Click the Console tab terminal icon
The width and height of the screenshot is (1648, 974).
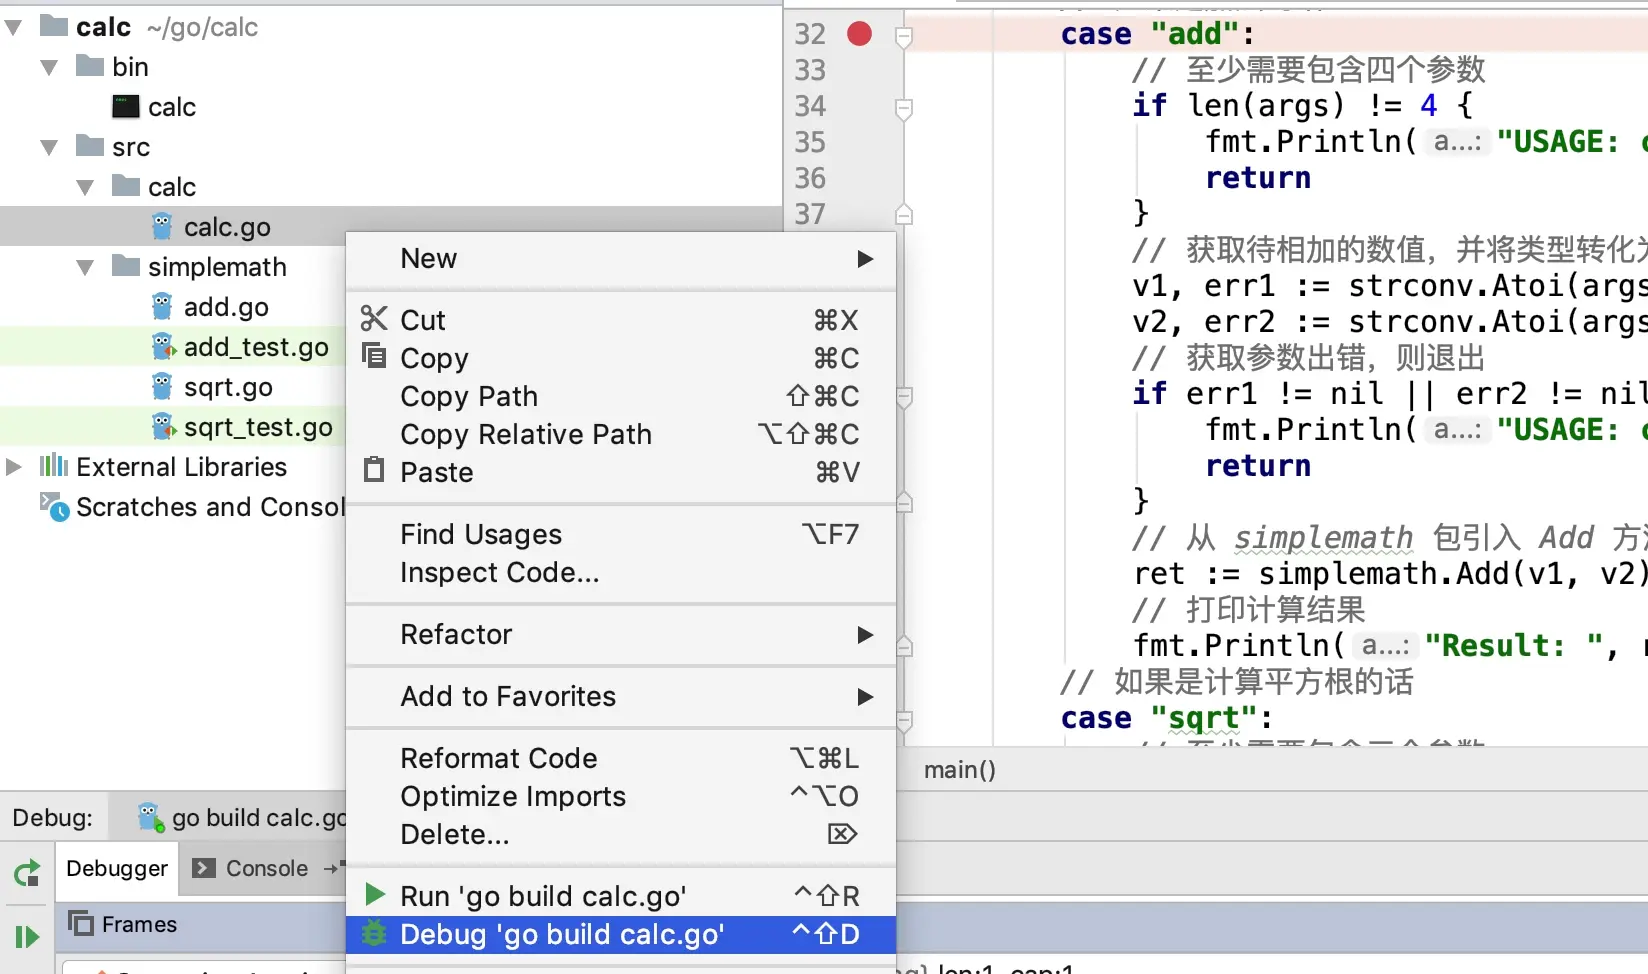click(x=204, y=868)
